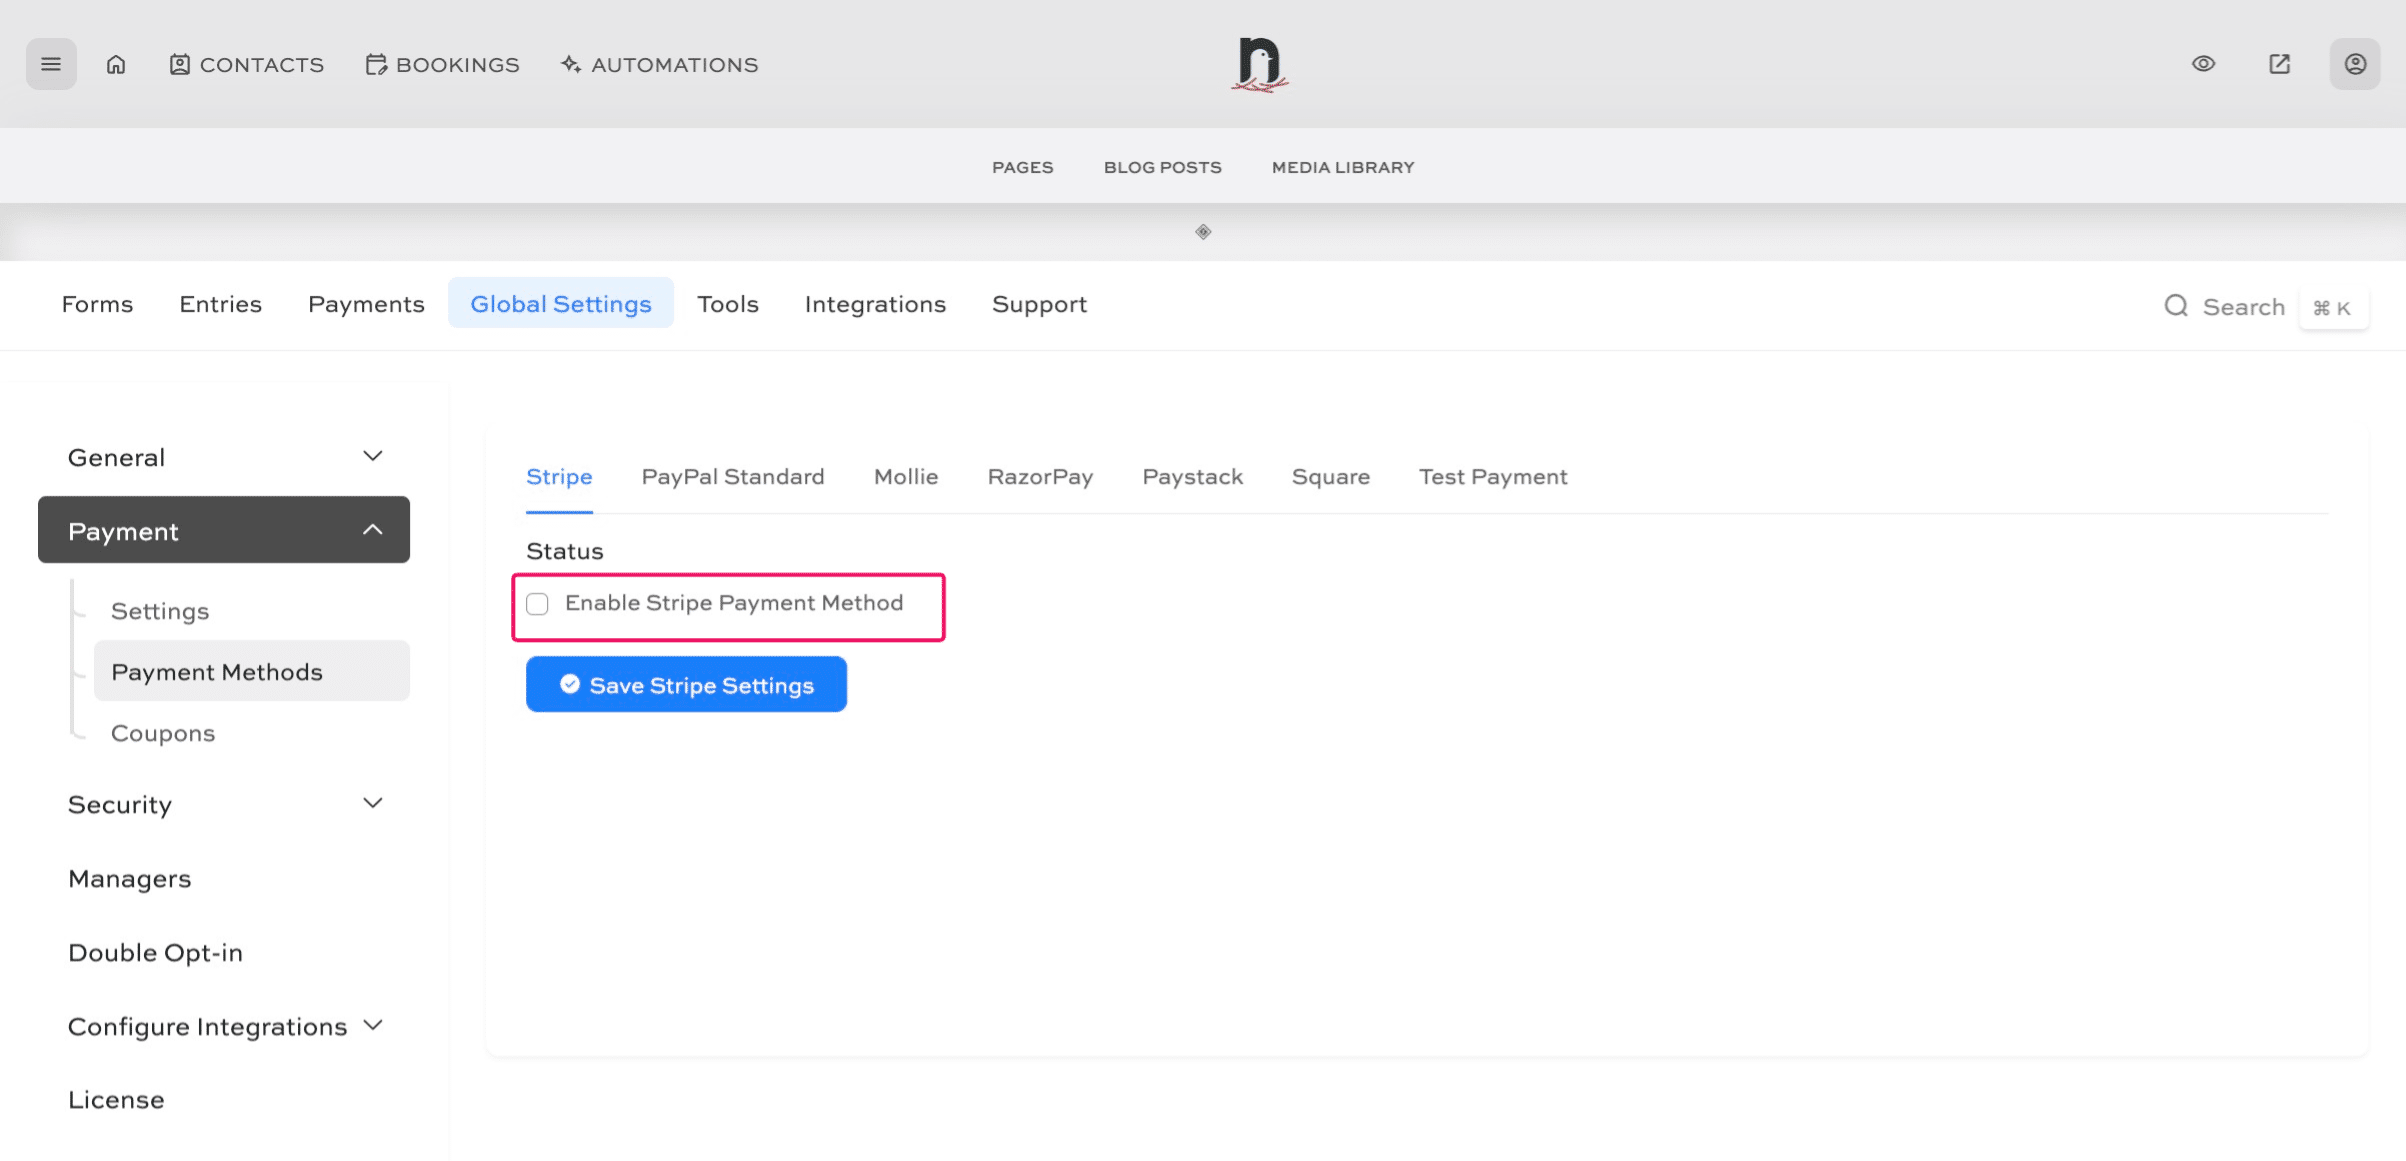
Task: Enable the Stripe Payment Method checkbox
Action: (x=538, y=603)
